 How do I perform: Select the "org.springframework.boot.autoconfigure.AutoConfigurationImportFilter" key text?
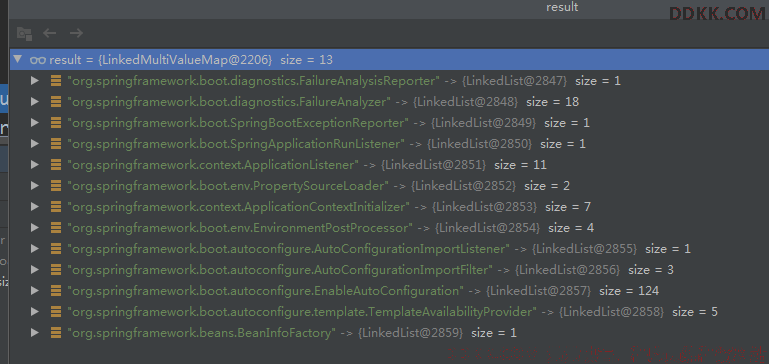pyautogui.click(x=280, y=270)
